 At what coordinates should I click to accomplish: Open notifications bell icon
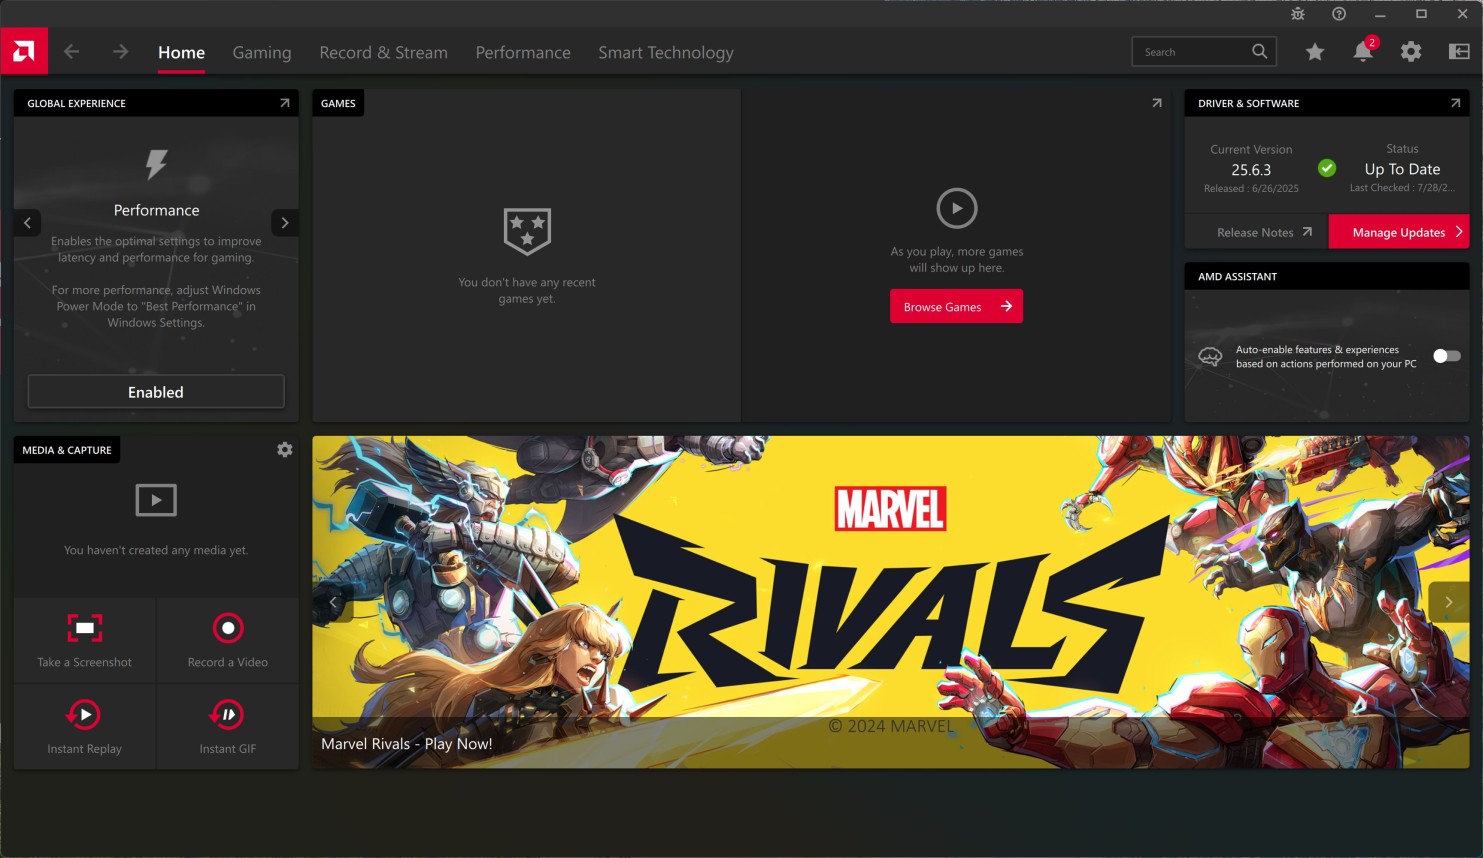(x=1362, y=52)
